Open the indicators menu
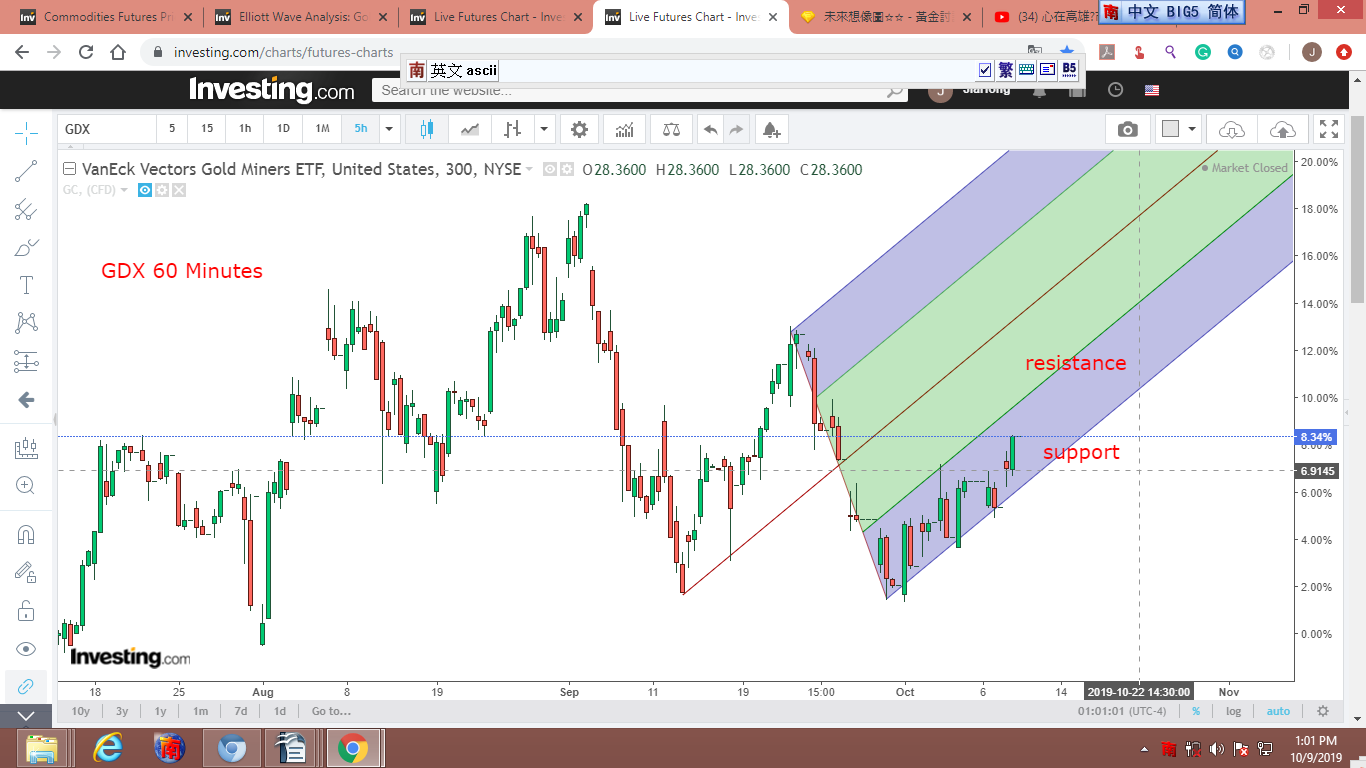Image resolution: width=1366 pixels, height=768 pixels. [624, 129]
